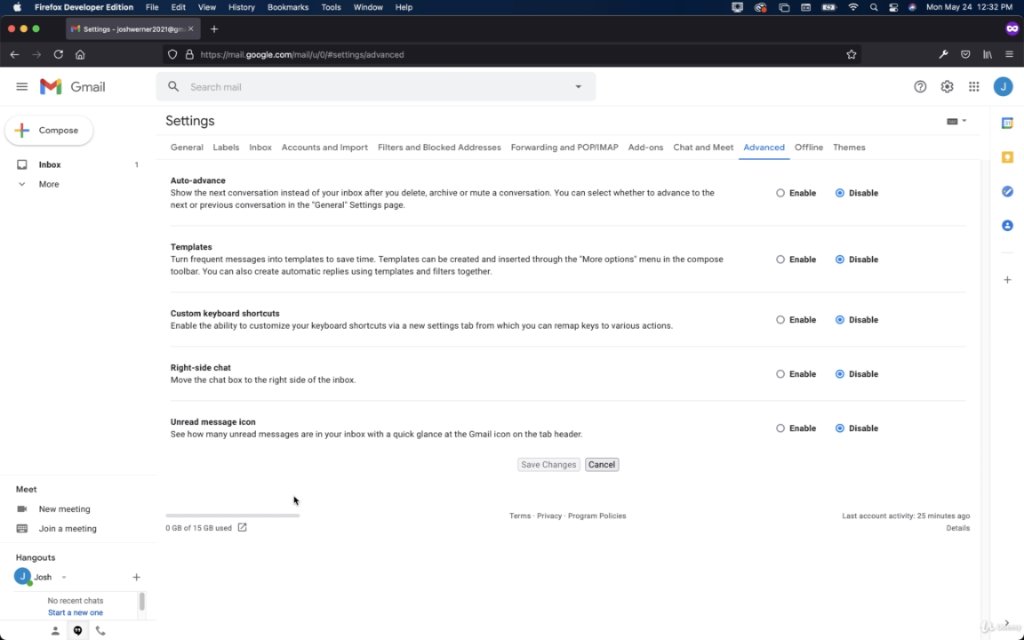Open the developer wrench icon in toolbar
Image resolution: width=1024 pixels, height=640 pixels.
click(943, 55)
